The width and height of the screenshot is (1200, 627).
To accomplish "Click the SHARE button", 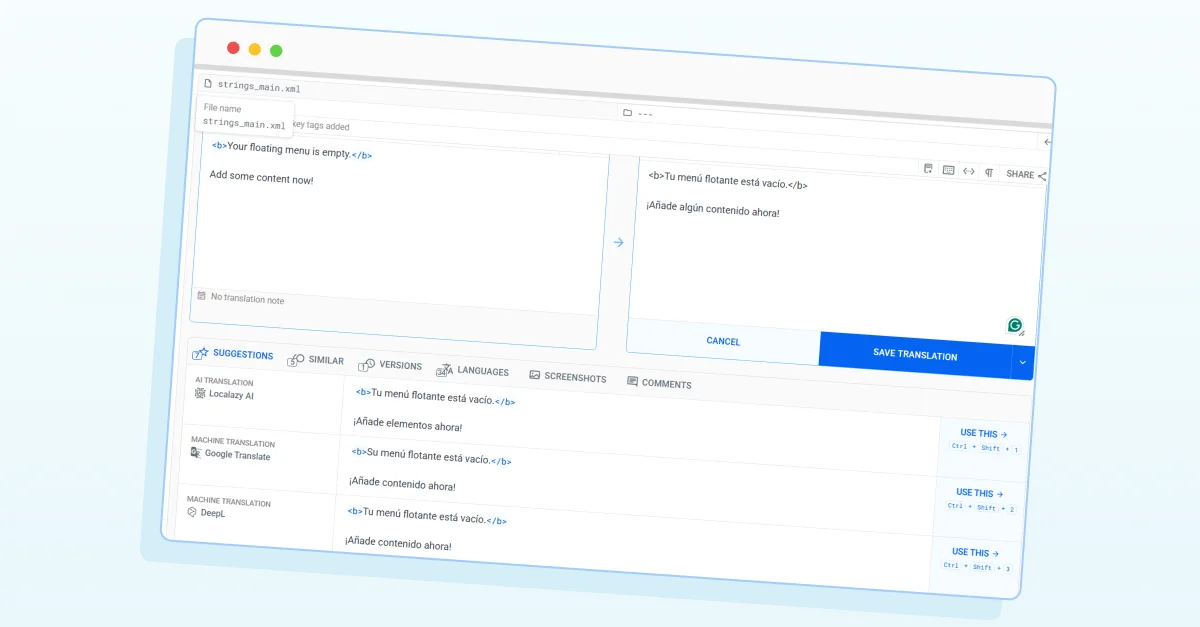I will (1027, 174).
